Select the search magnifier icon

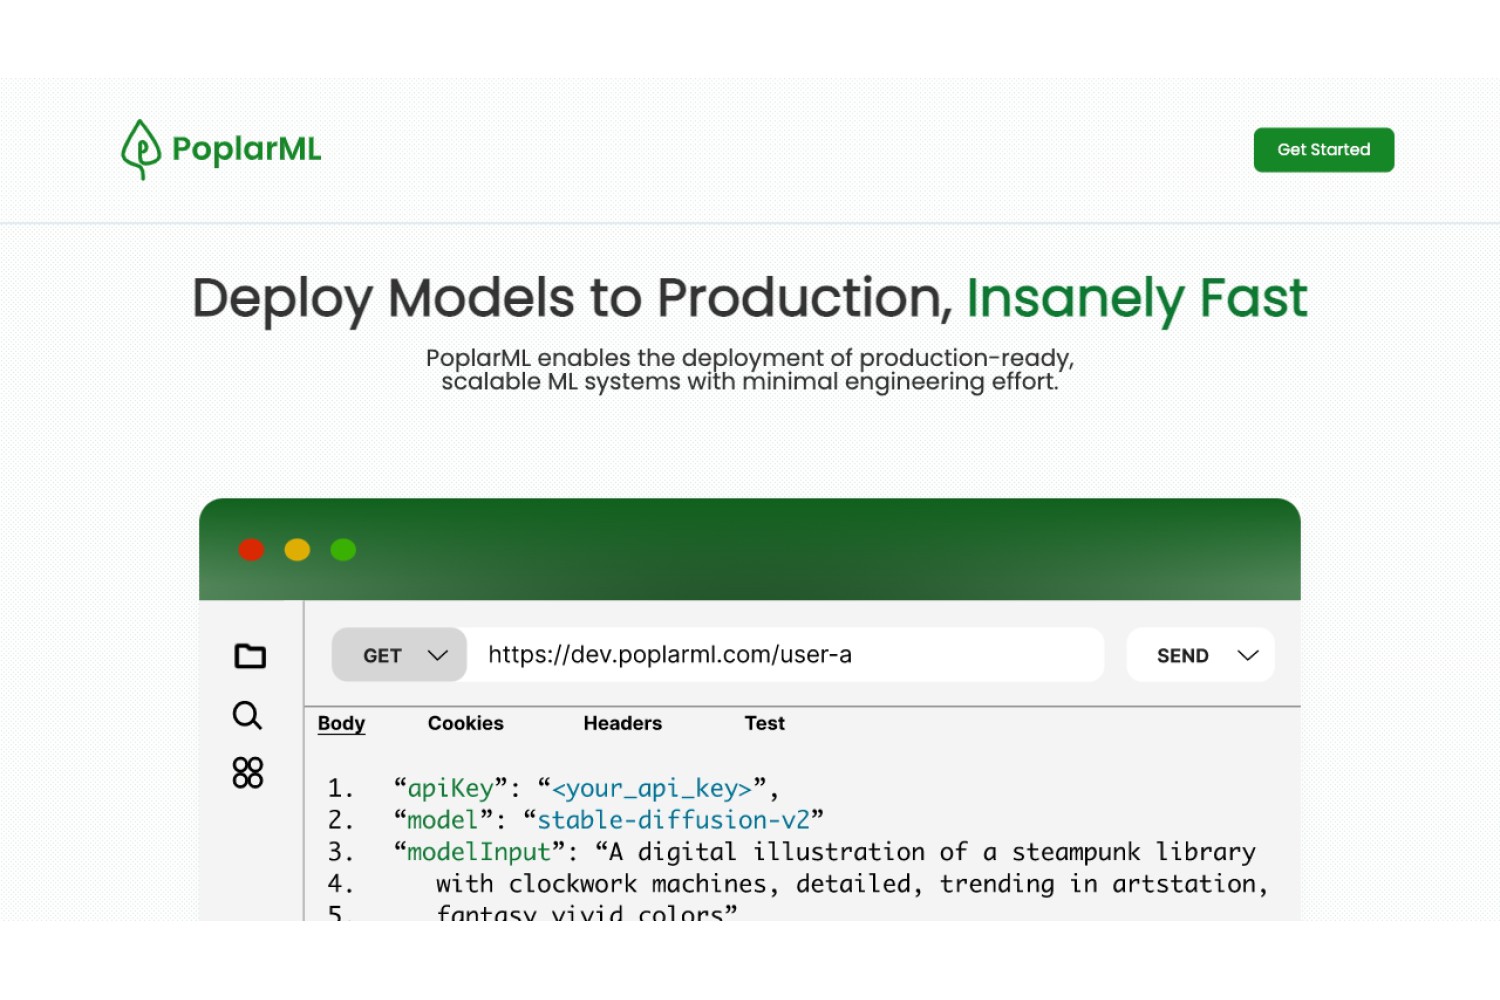(x=247, y=715)
